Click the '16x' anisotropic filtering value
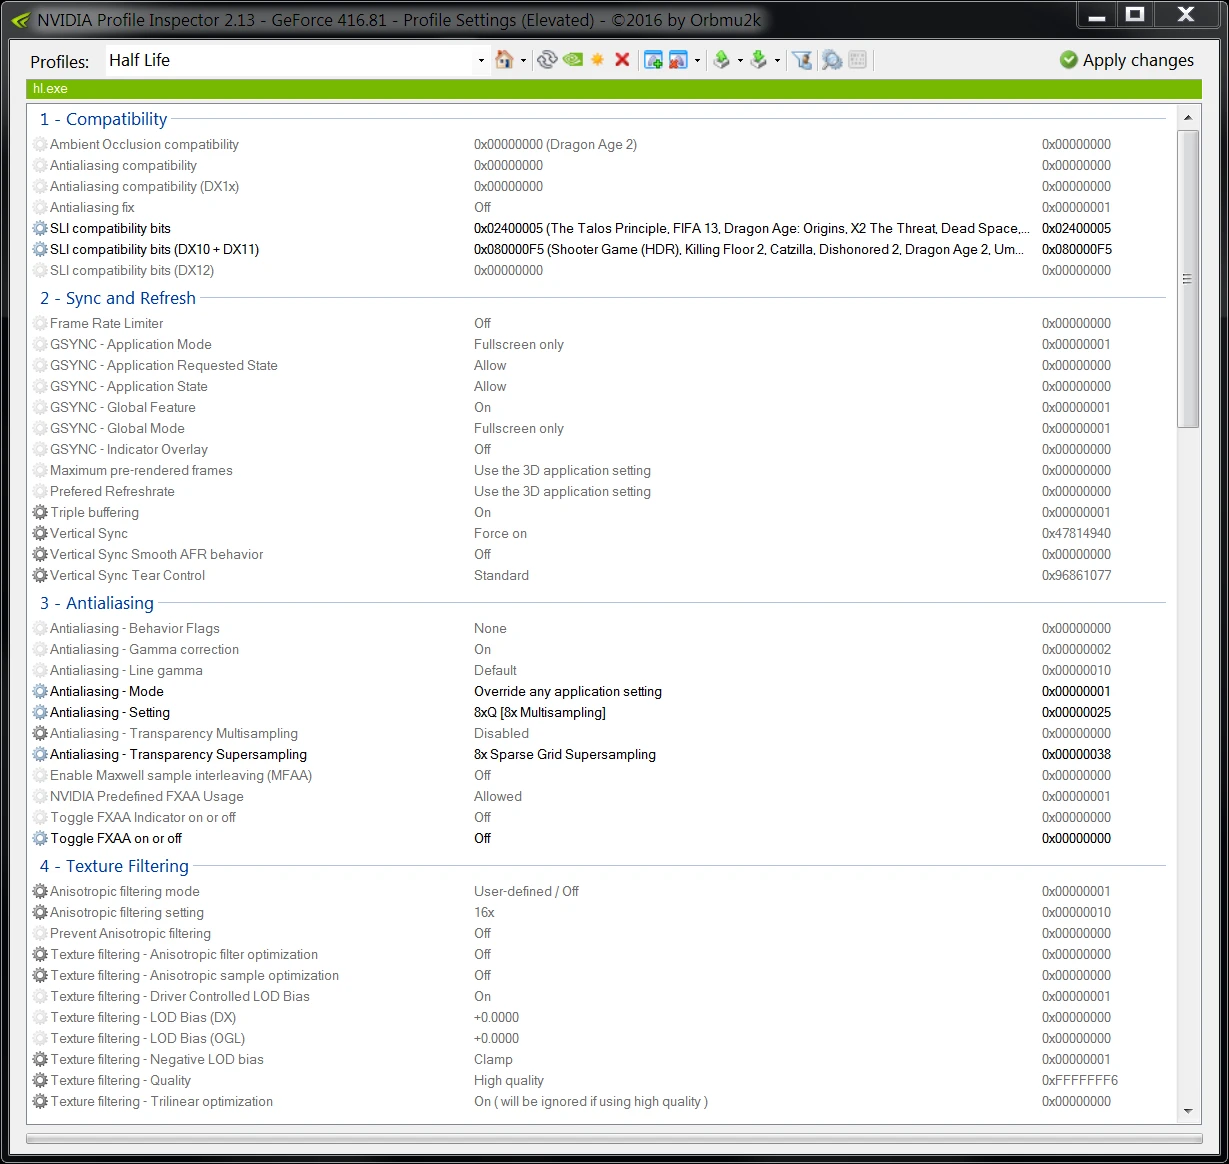The height and width of the screenshot is (1164, 1229). coord(484,912)
